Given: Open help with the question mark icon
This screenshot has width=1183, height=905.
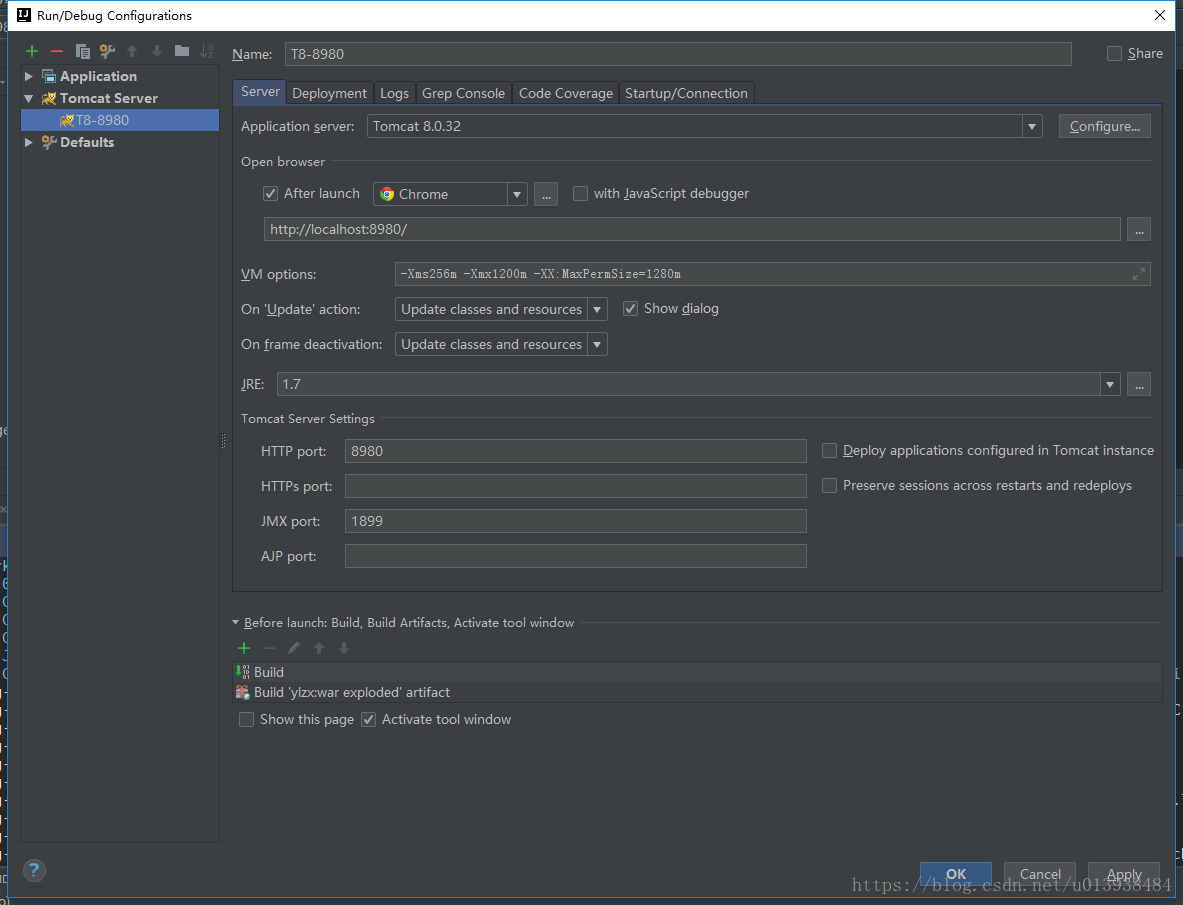Looking at the screenshot, I should tap(34, 870).
